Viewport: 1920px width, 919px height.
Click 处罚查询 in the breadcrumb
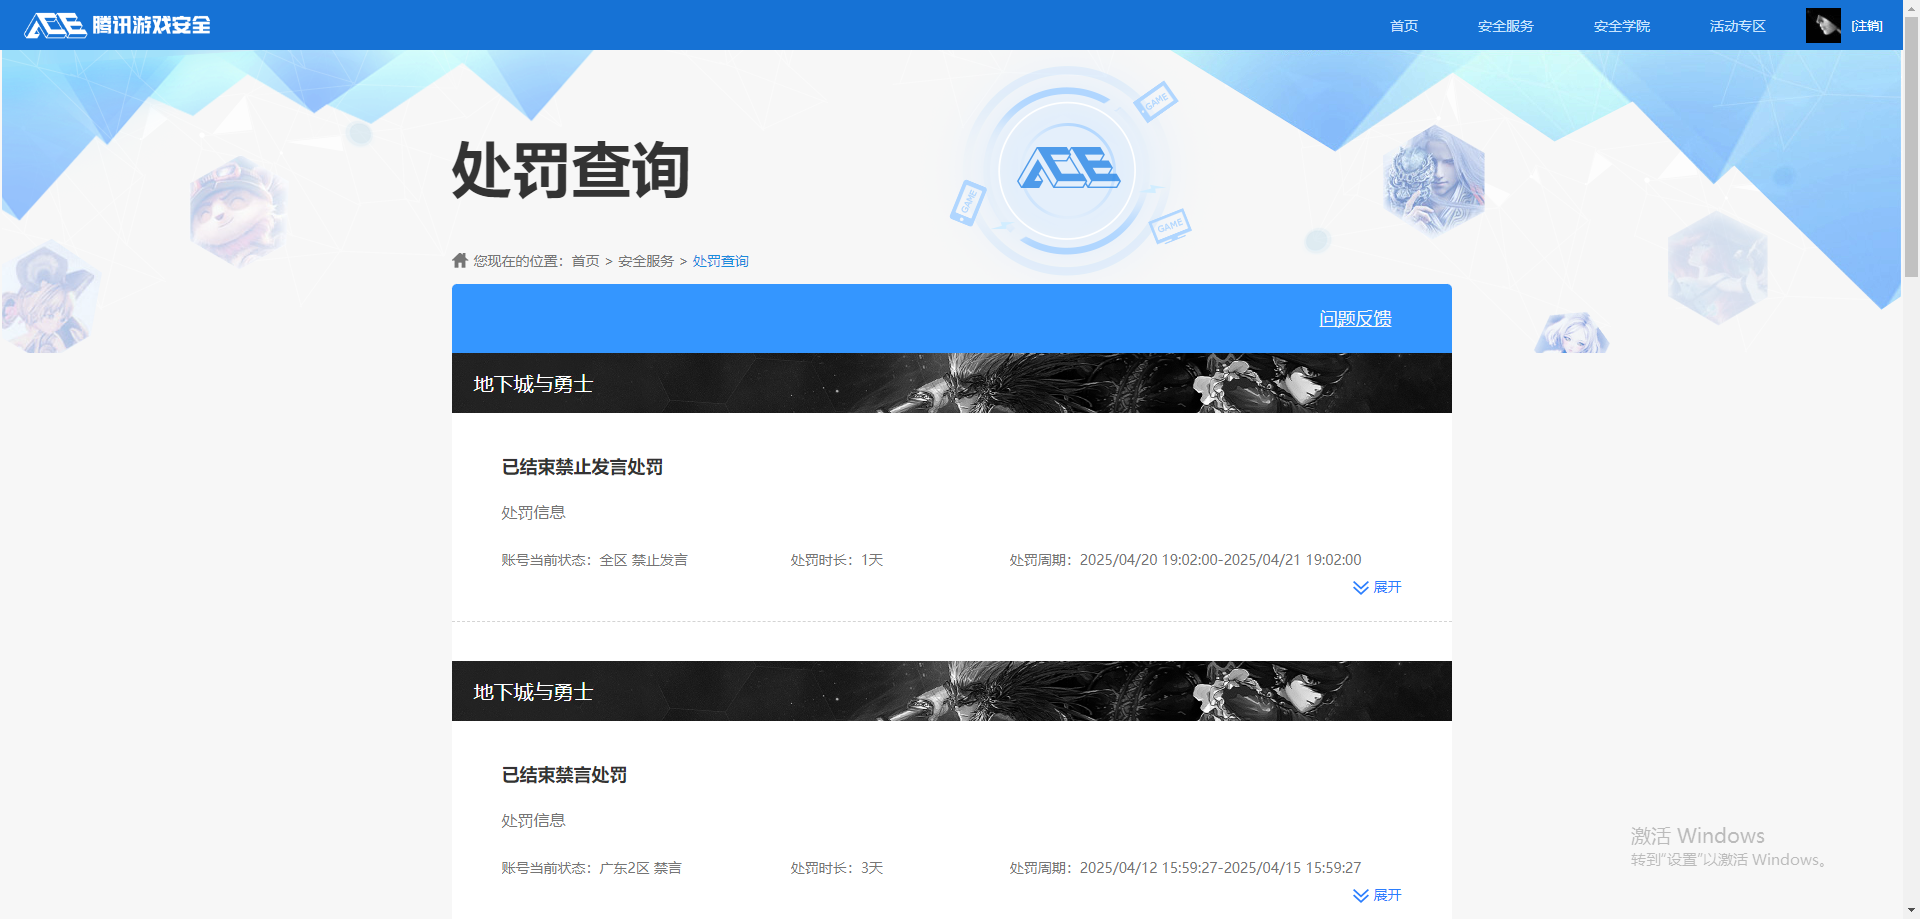click(x=721, y=261)
